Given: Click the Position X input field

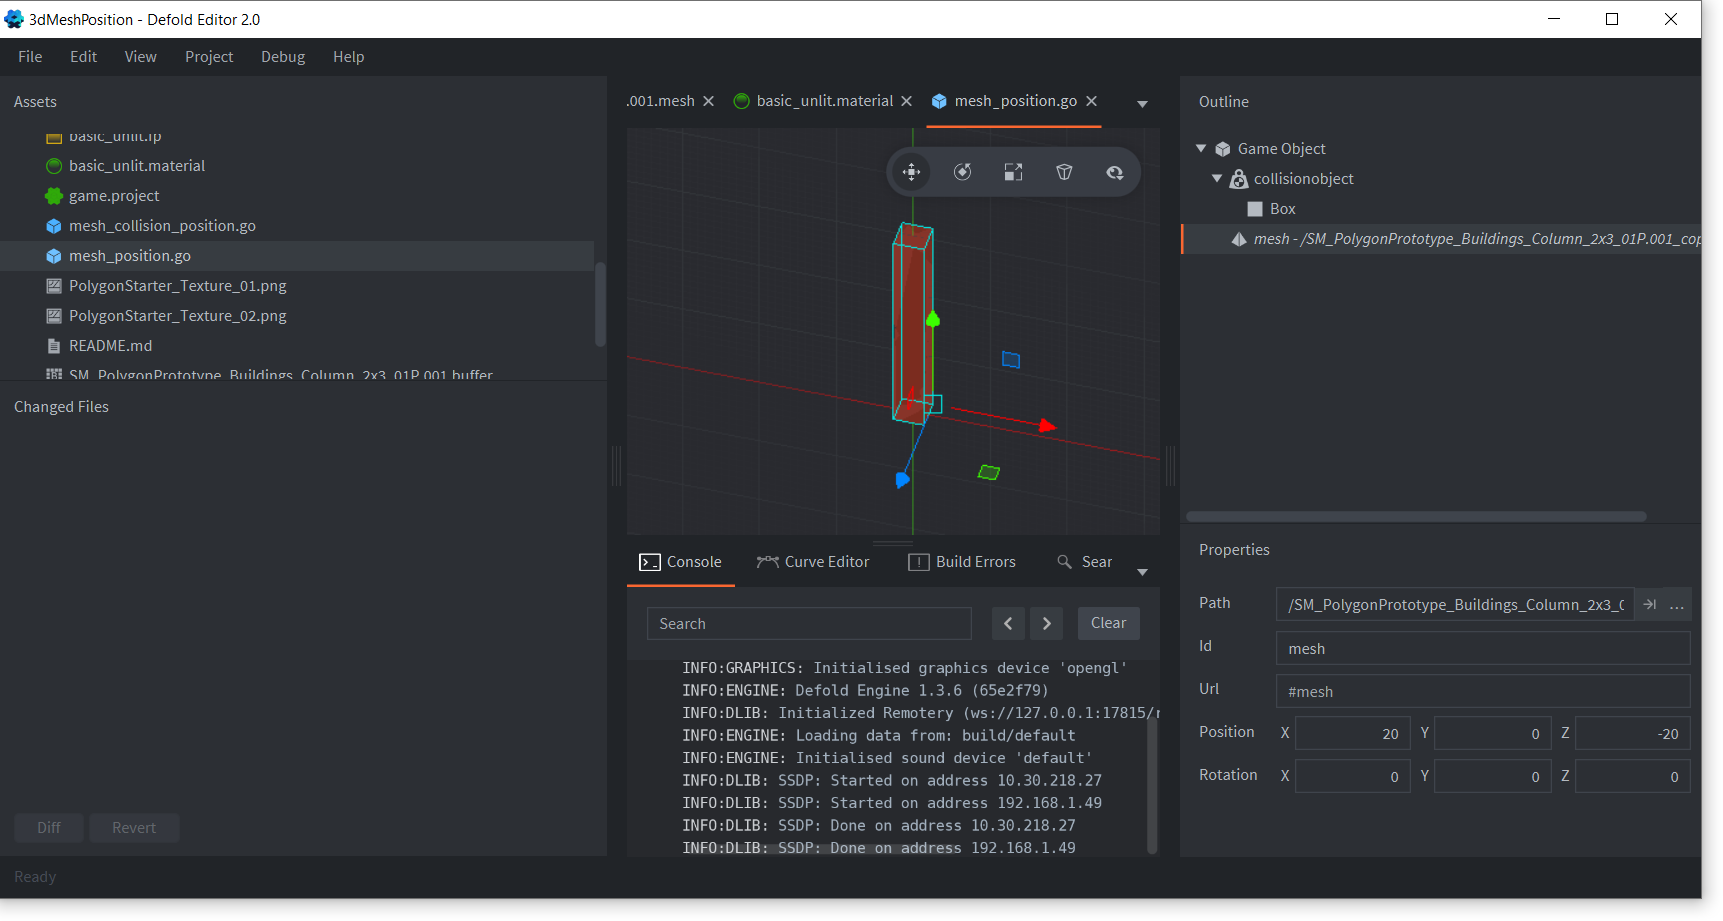Looking at the screenshot, I should pos(1352,732).
